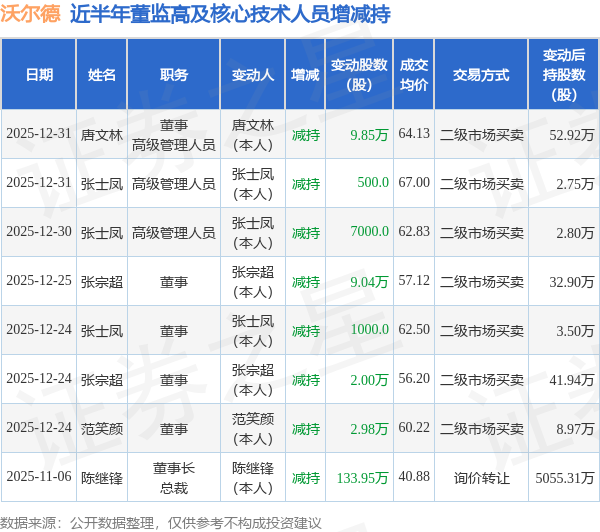Click the name 陈继锋 in the 姓名 column
The image size is (600, 532).
102,478
